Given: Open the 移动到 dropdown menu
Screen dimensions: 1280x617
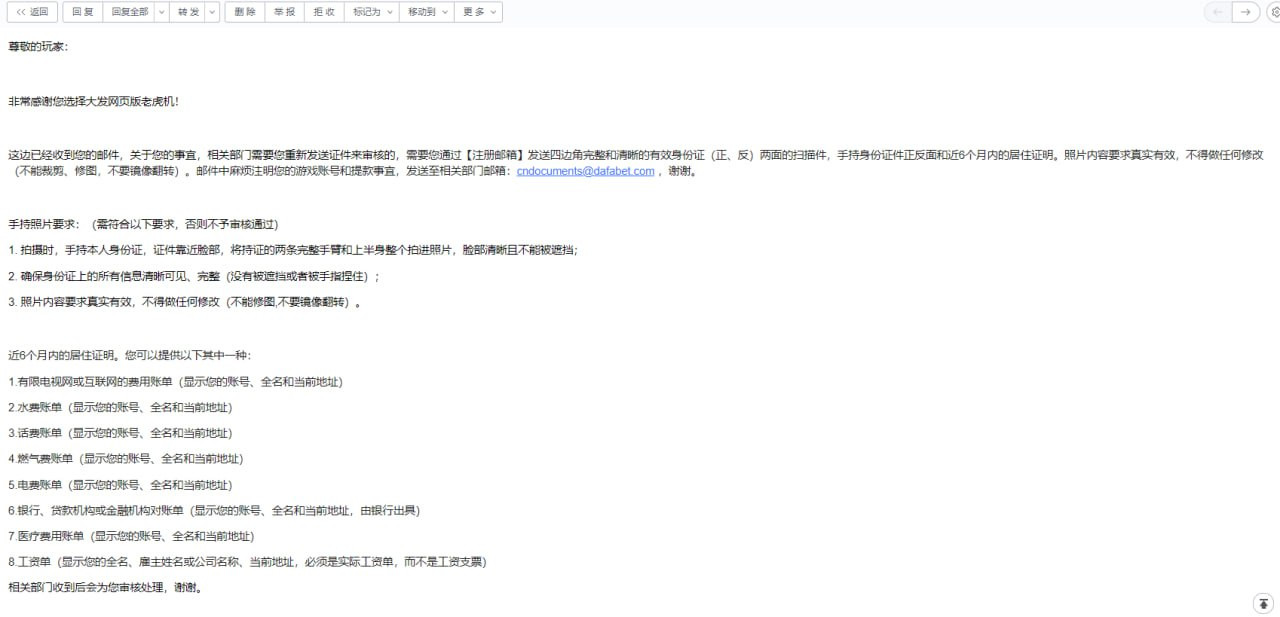Looking at the screenshot, I should (x=427, y=12).
